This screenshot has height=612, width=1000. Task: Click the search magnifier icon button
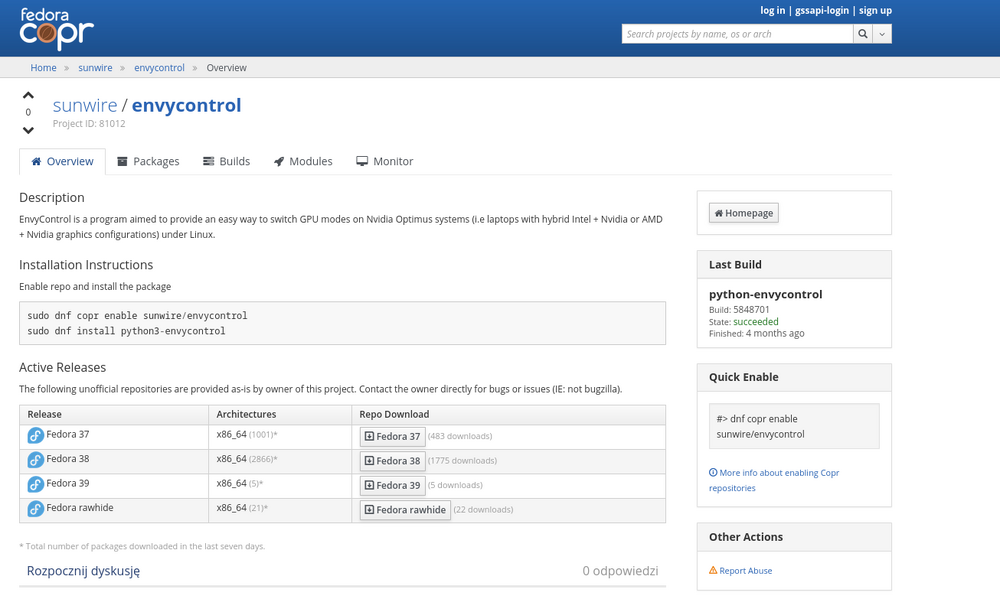click(x=862, y=34)
